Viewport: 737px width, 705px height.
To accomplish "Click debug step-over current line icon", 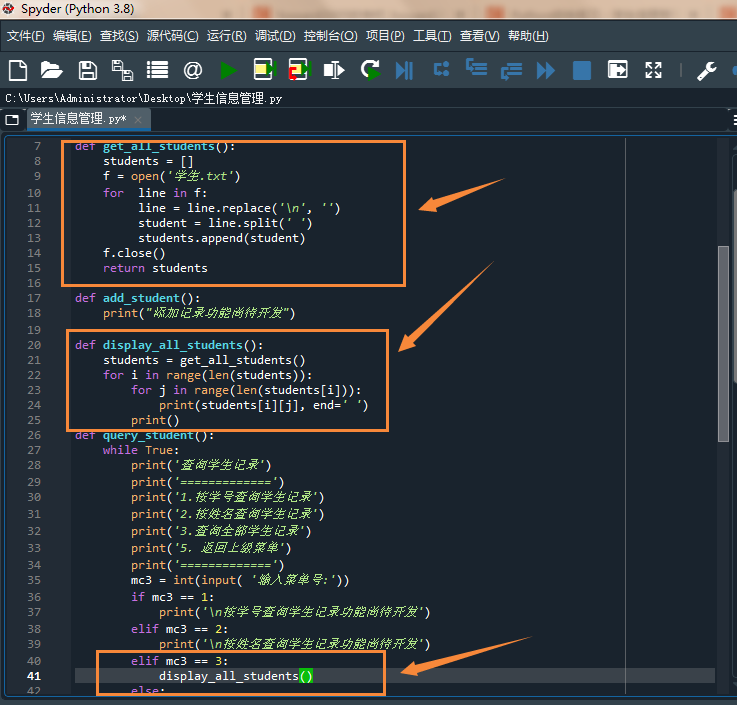I will point(441,69).
